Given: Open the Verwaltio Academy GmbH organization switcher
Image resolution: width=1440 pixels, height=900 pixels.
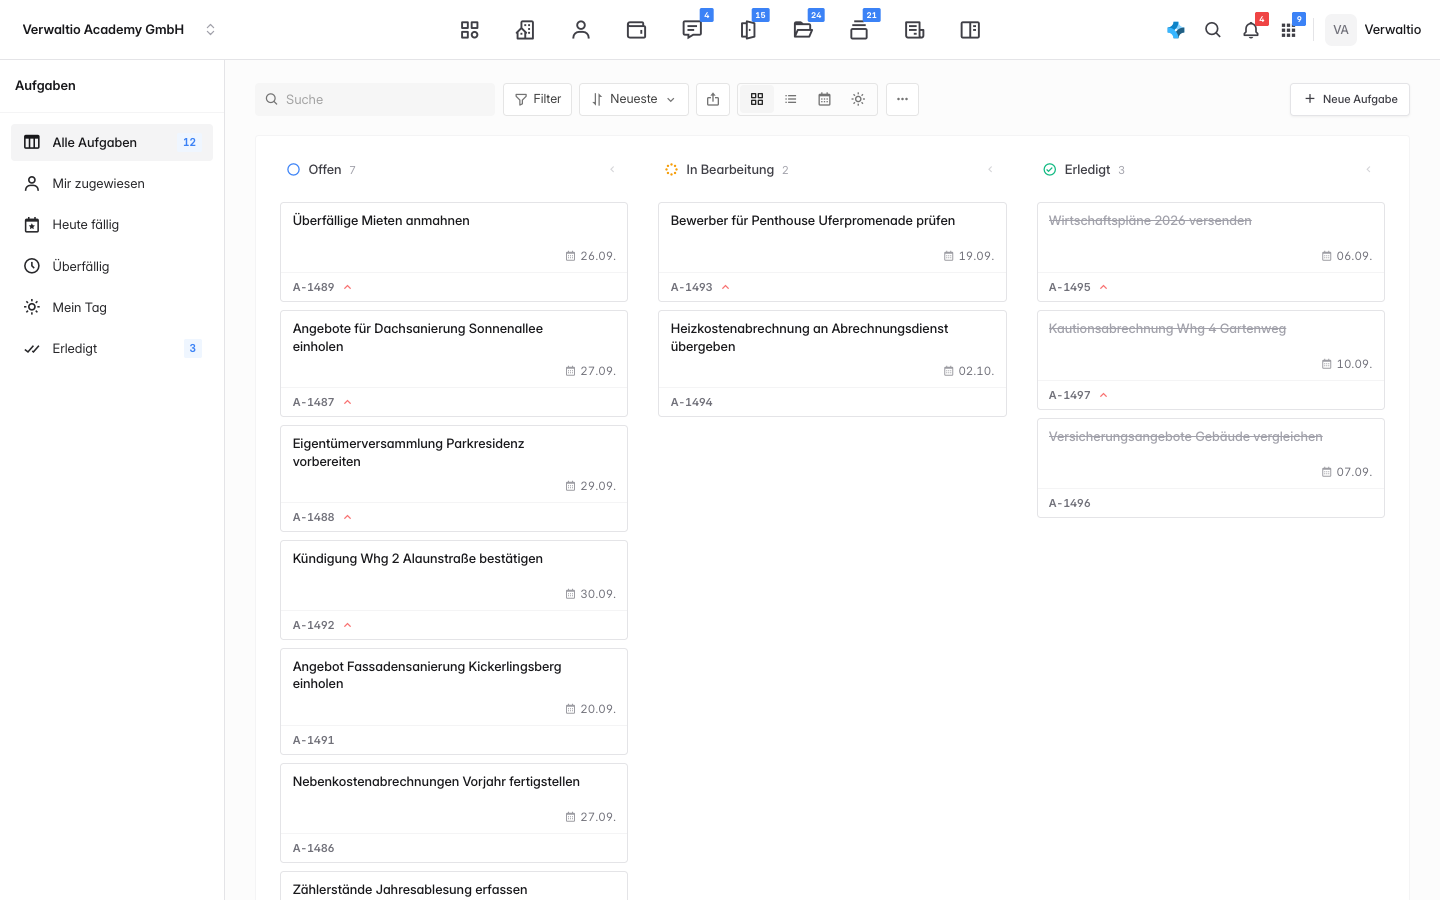Looking at the screenshot, I should (119, 30).
